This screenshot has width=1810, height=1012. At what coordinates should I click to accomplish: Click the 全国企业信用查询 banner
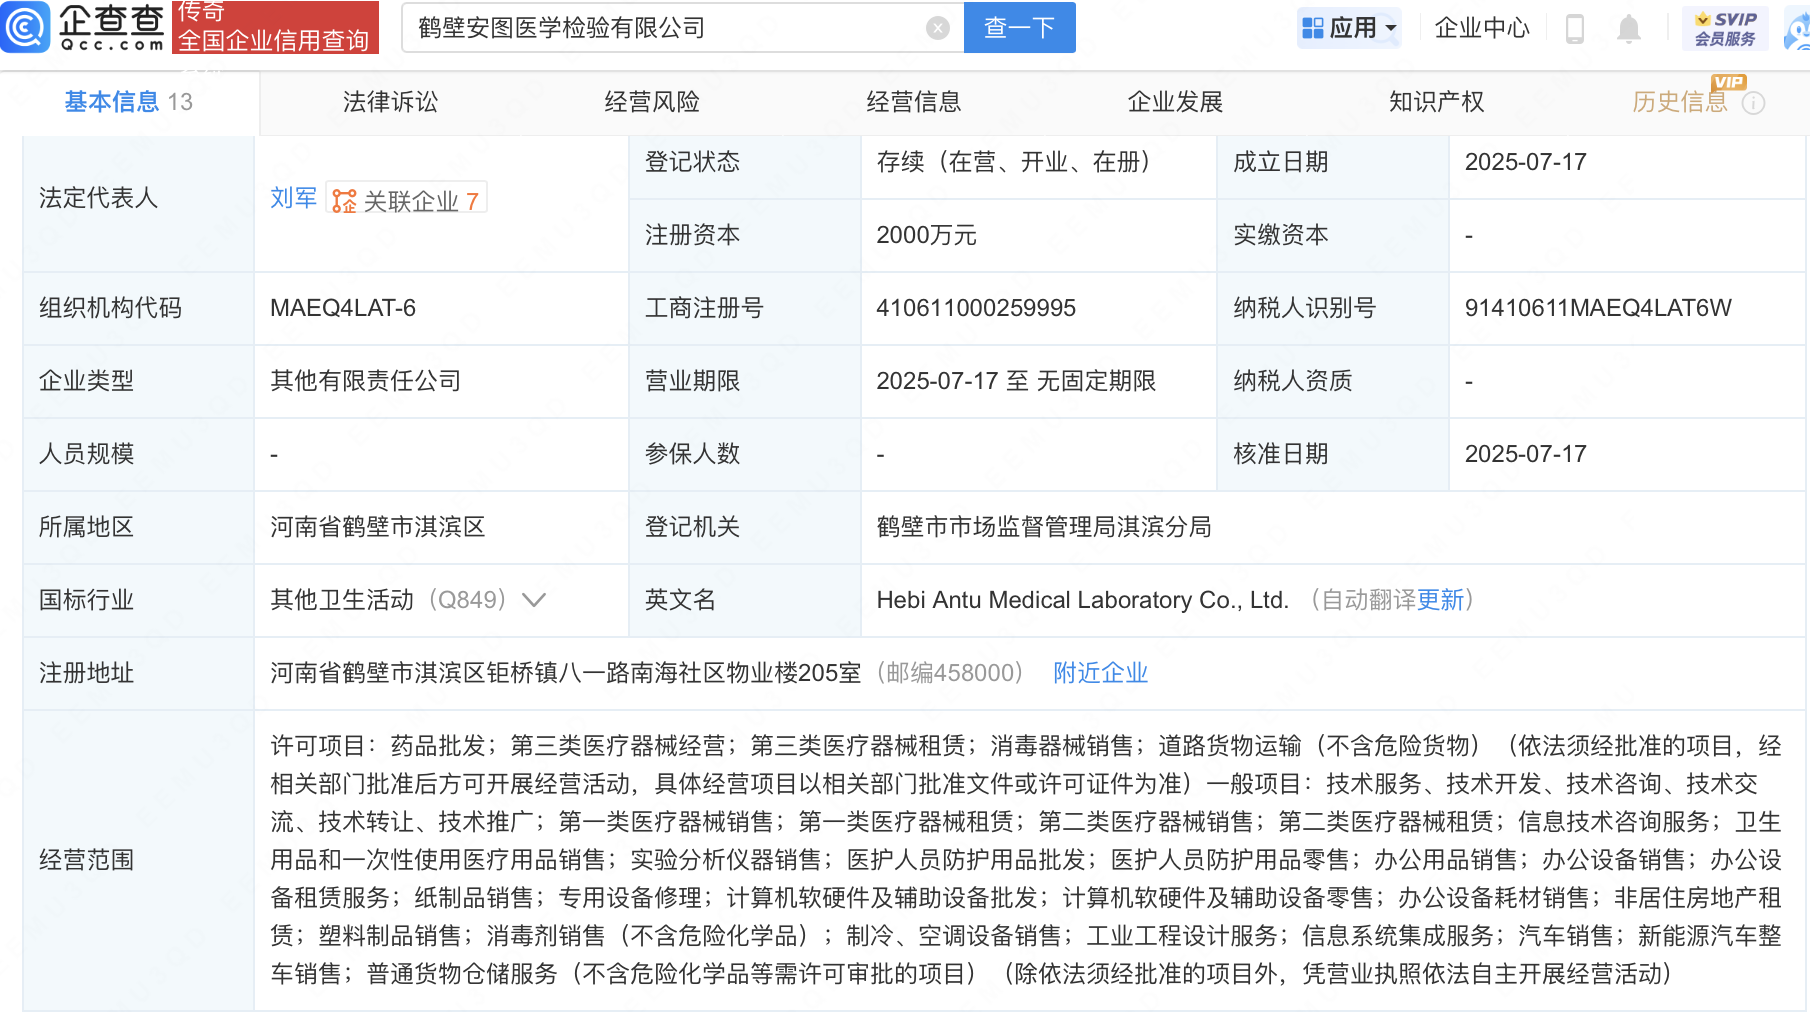coord(275,27)
